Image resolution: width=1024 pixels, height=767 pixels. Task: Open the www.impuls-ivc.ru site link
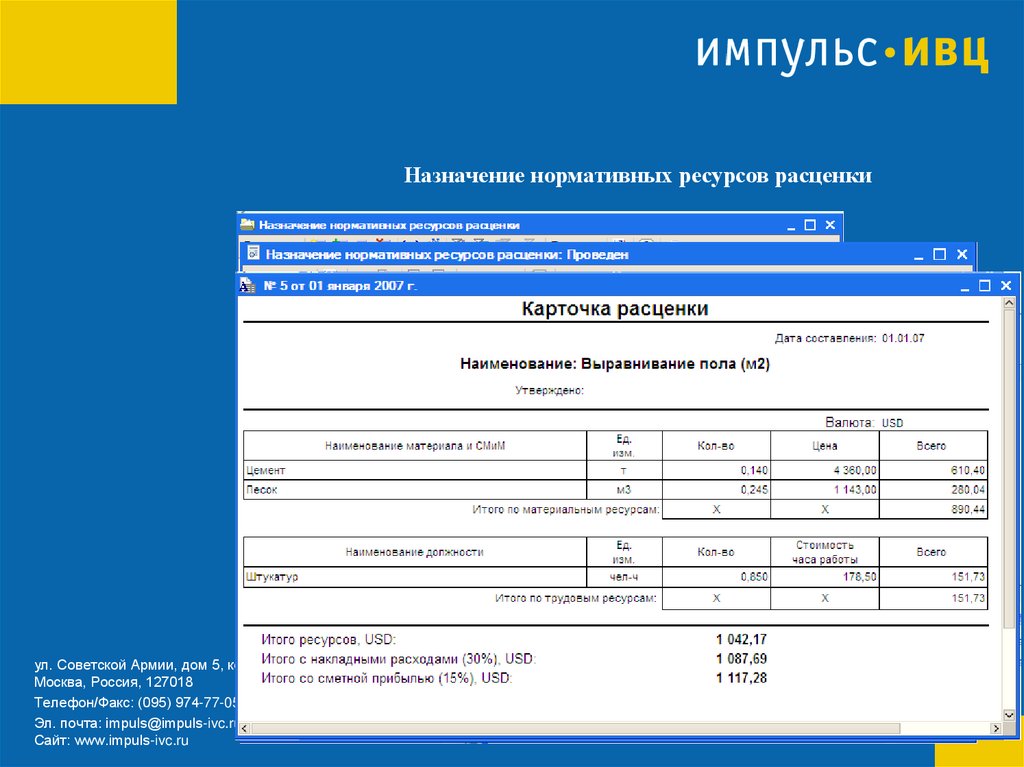tap(131, 741)
